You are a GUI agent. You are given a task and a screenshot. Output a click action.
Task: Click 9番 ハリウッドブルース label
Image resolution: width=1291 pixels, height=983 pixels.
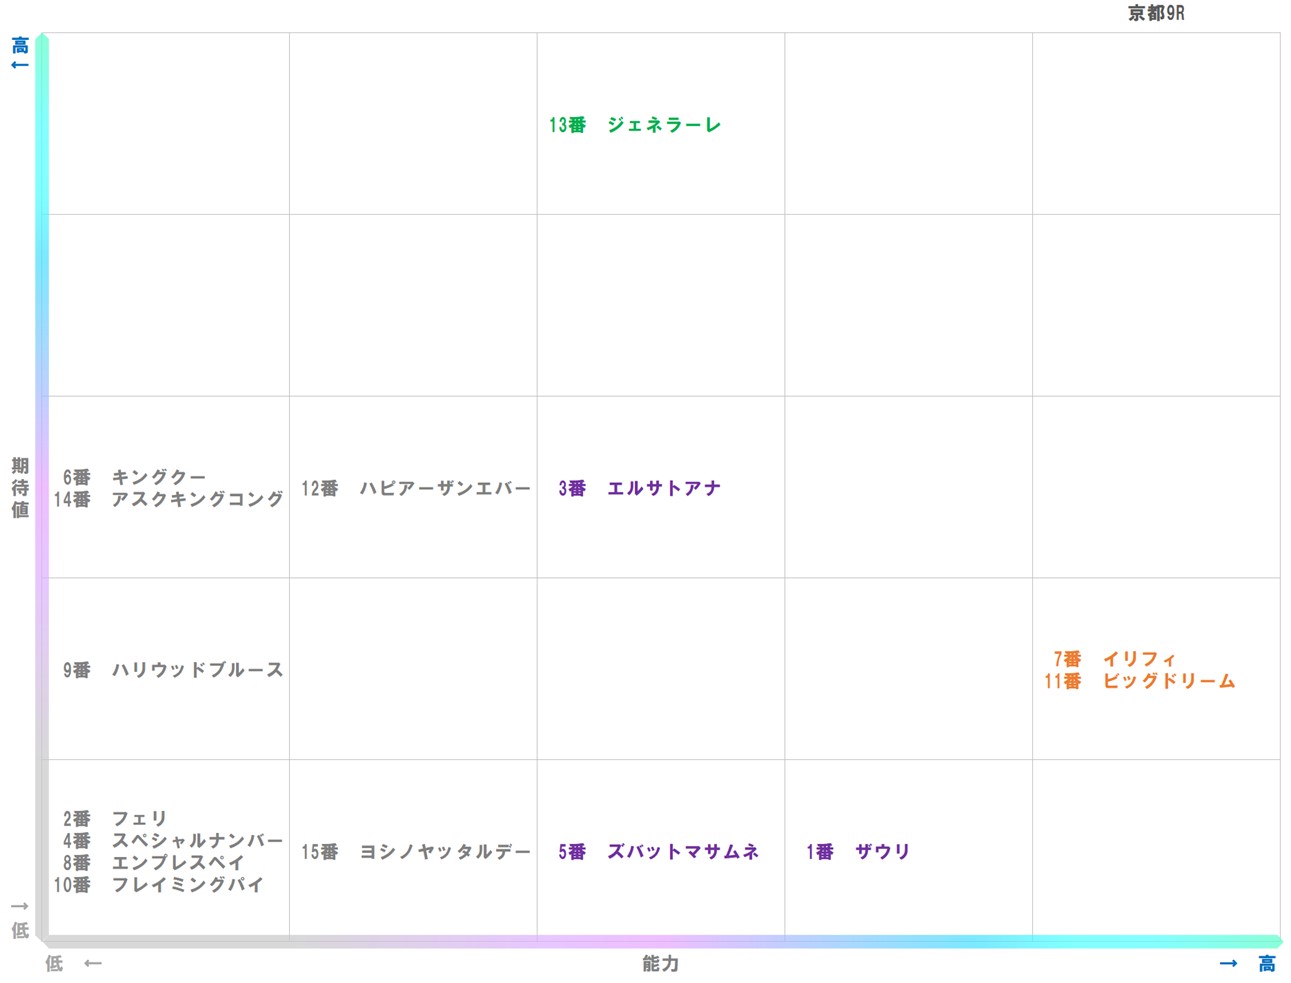tap(171, 671)
